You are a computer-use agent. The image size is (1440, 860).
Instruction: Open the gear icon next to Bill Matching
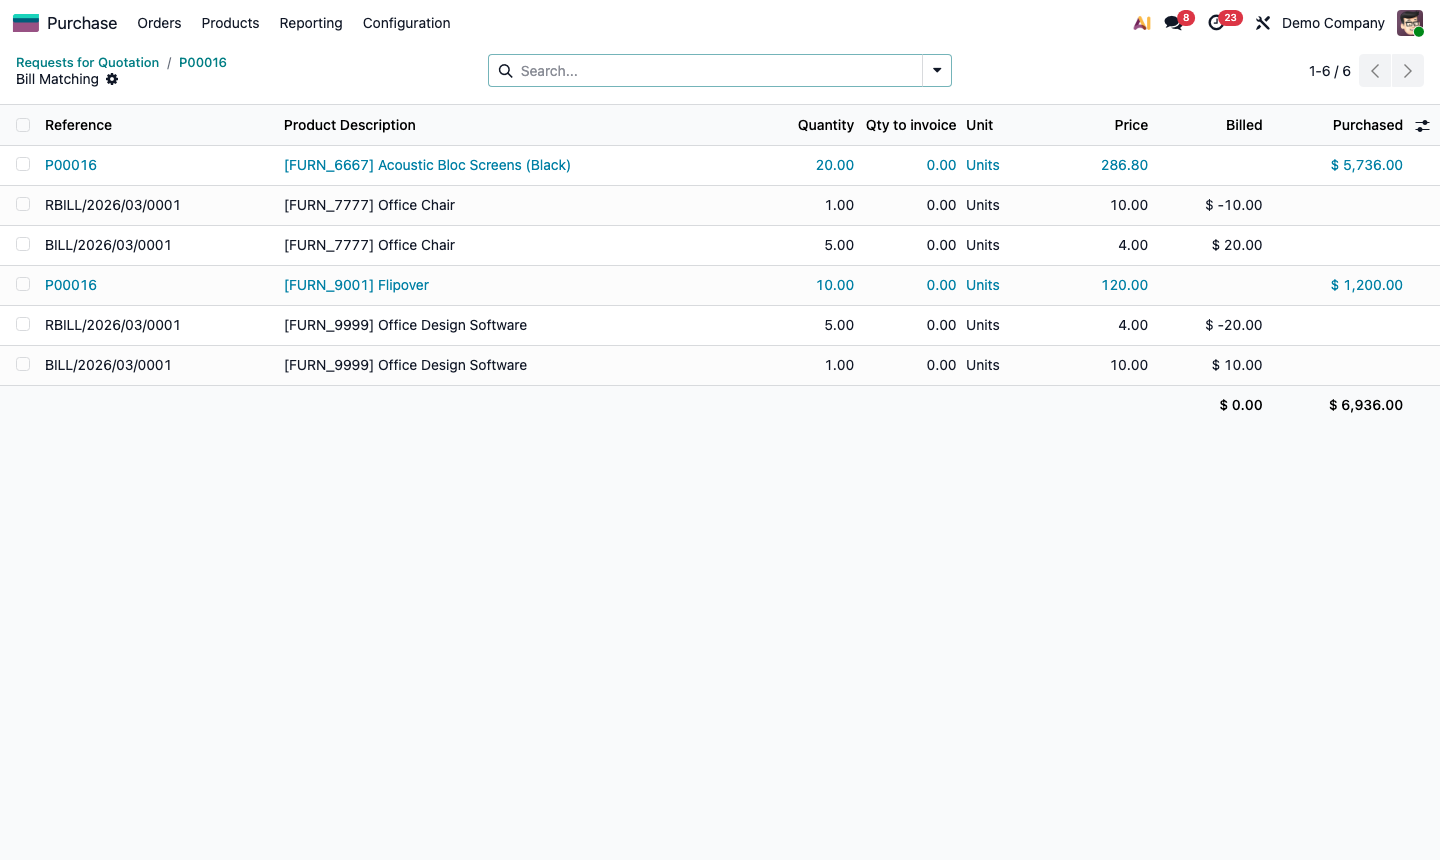[x=112, y=79]
